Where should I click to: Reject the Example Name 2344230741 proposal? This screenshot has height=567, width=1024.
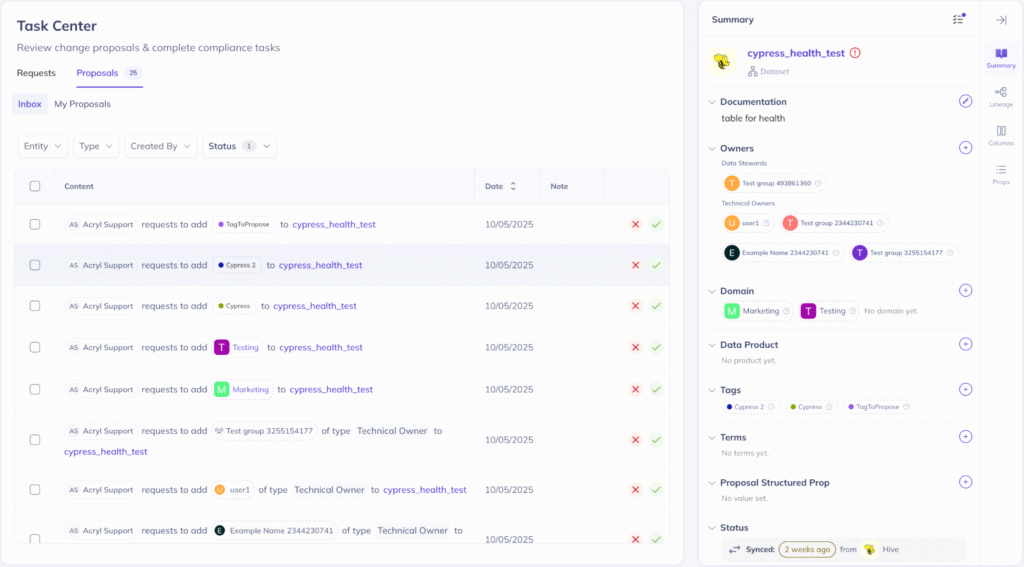(x=635, y=540)
